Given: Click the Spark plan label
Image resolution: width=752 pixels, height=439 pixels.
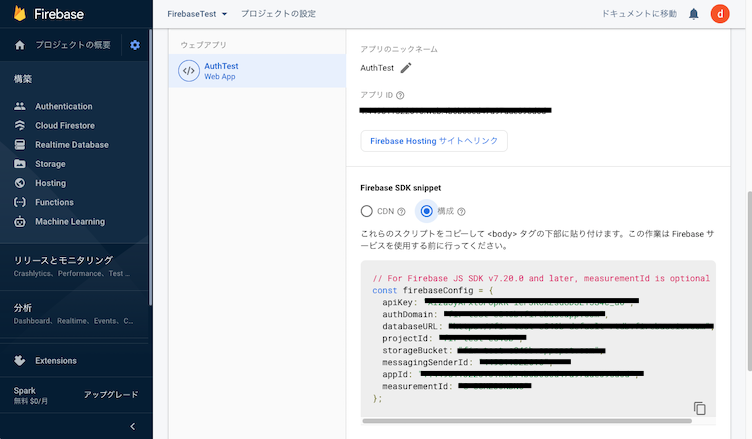Looking at the screenshot, I should click(24, 391).
